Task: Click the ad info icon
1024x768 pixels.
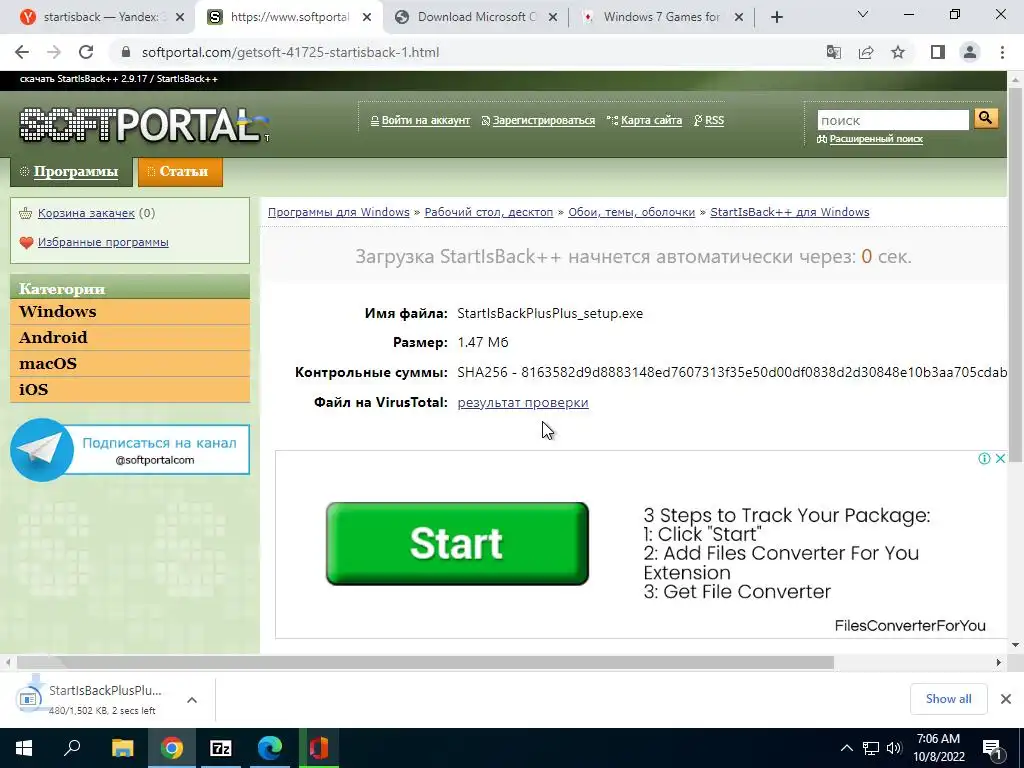Action: click(x=984, y=458)
